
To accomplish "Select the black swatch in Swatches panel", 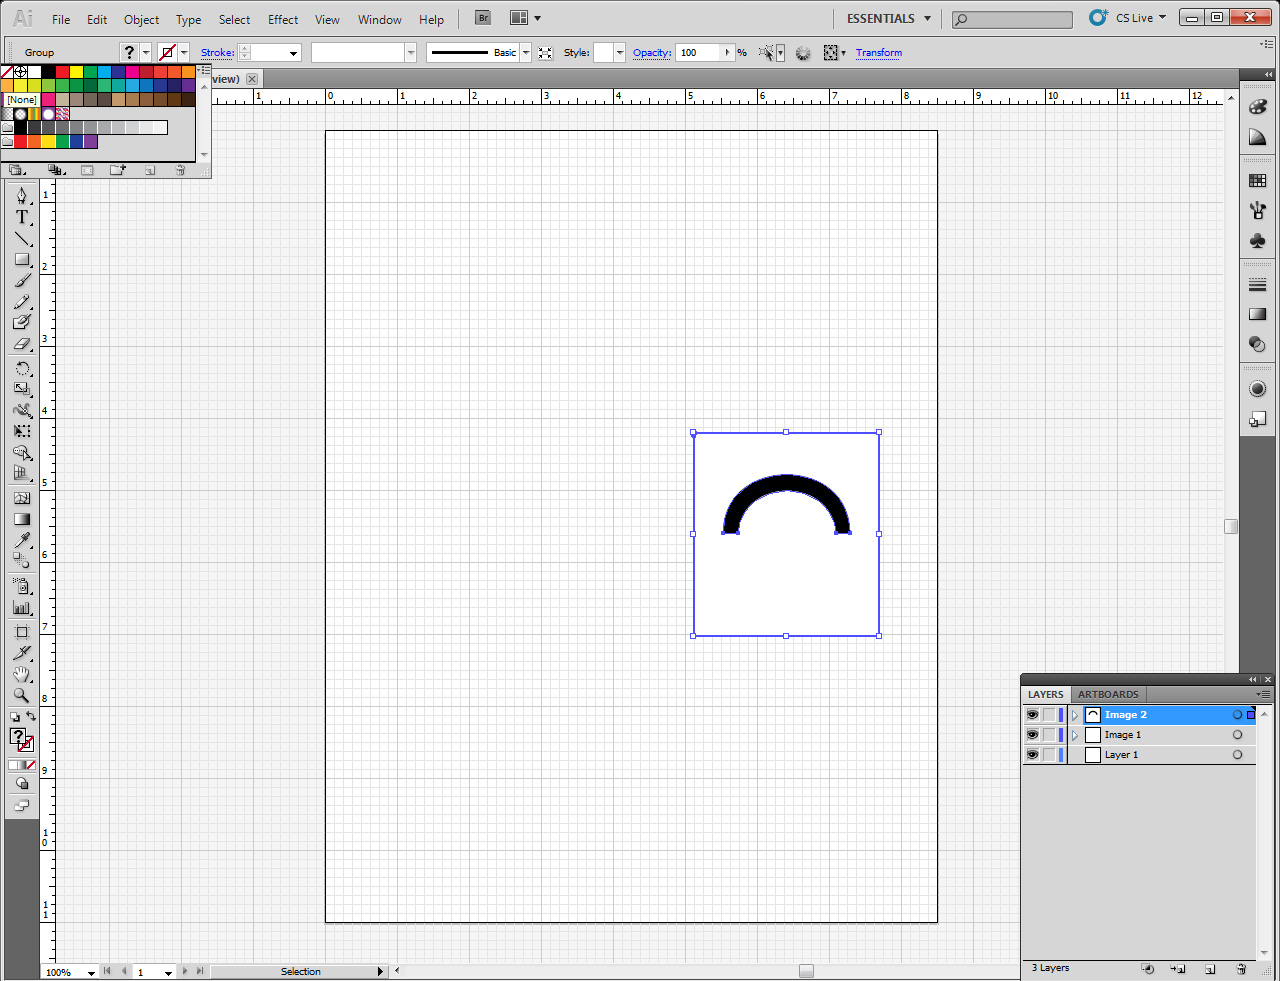I will 48,72.
